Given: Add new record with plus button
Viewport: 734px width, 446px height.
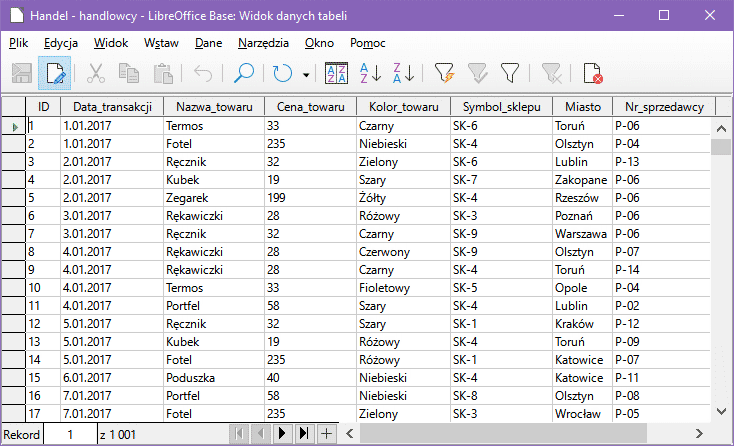Looking at the screenshot, I should 325,433.
